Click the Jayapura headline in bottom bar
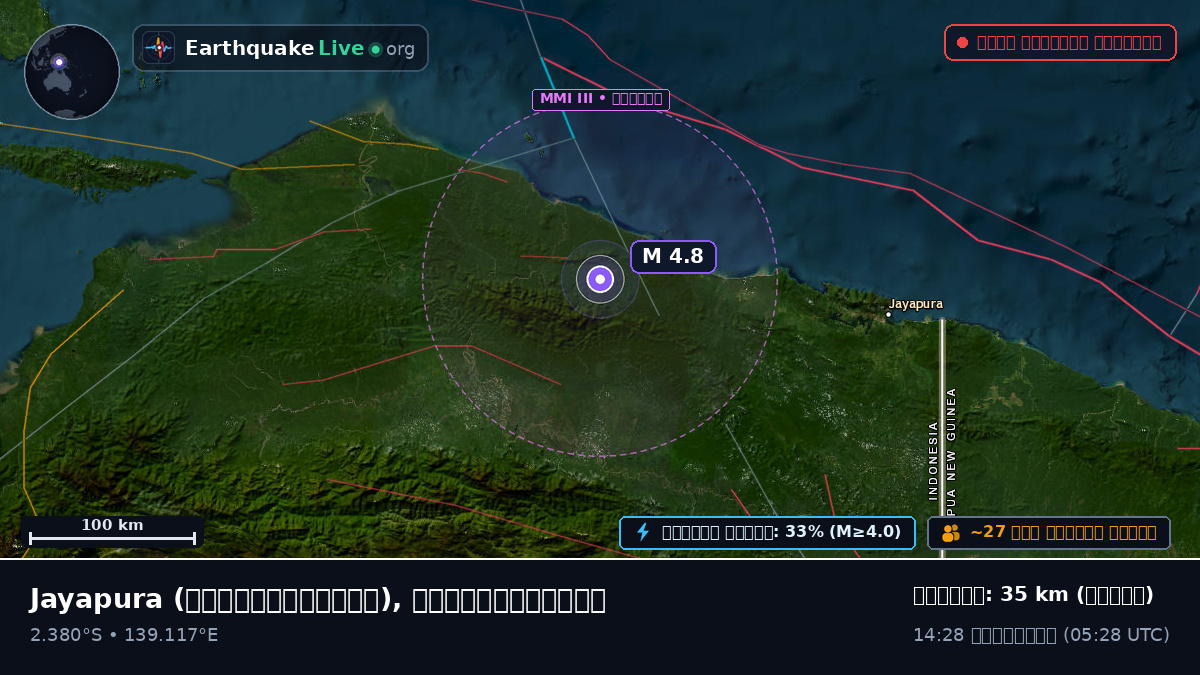Screen dimensions: 1200x675 tap(318, 600)
